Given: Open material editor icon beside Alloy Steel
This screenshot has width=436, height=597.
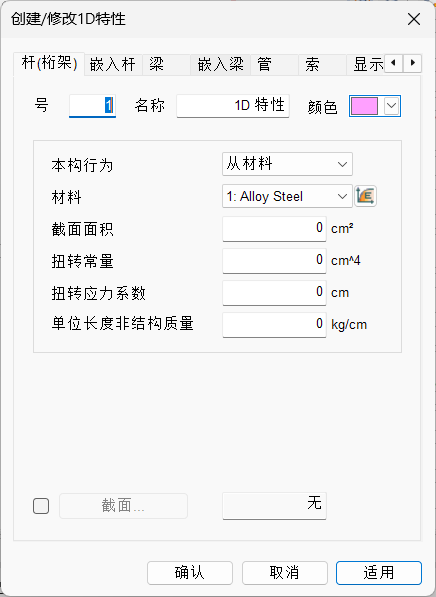Looking at the screenshot, I should click(x=366, y=196).
